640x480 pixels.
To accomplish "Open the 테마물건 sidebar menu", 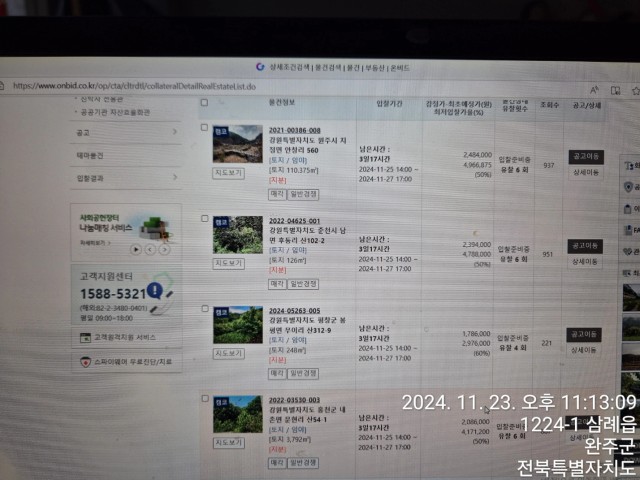I will tap(126, 156).
